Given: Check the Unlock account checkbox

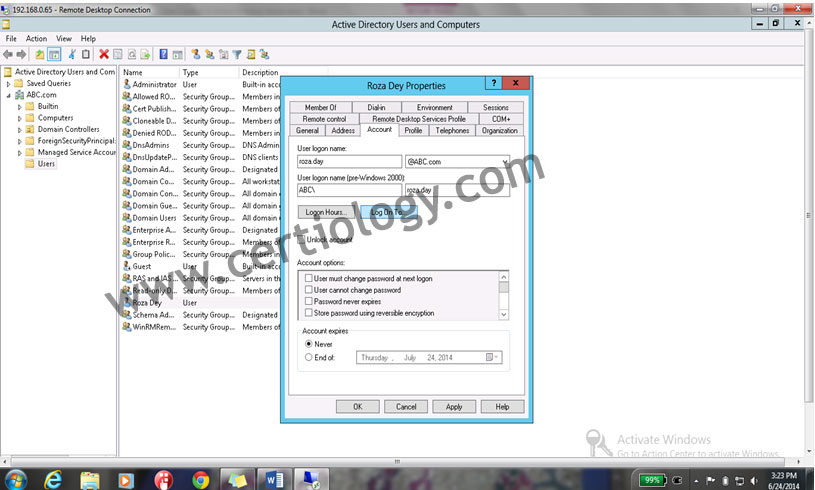Looking at the screenshot, I should coord(301,239).
